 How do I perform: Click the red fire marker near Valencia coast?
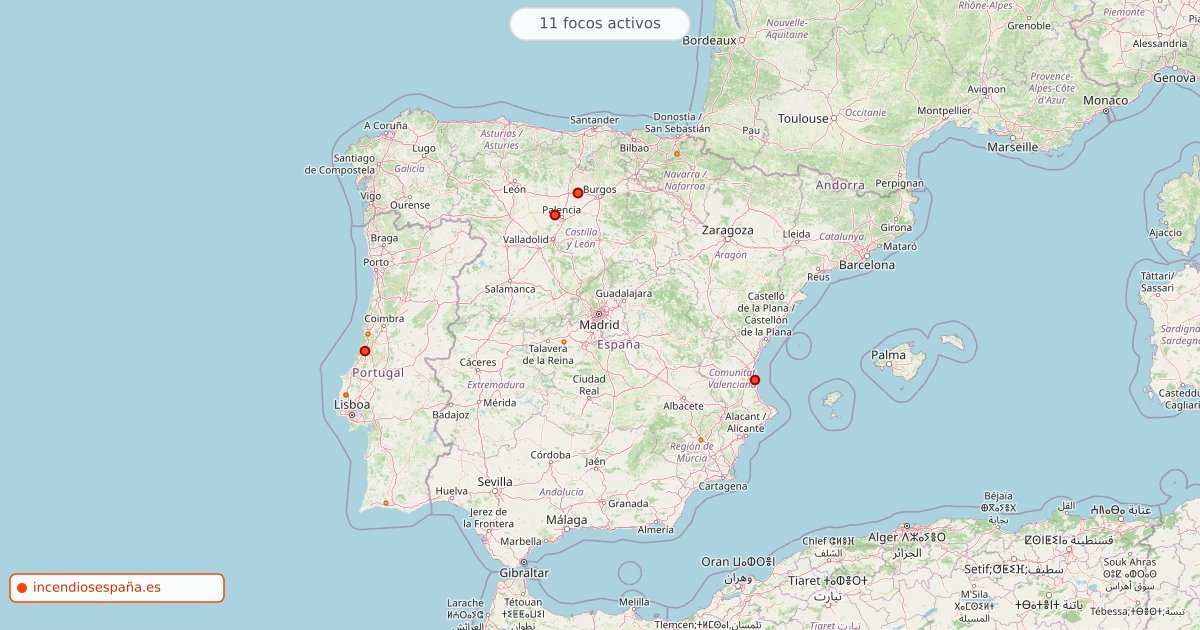click(x=755, y=380)
